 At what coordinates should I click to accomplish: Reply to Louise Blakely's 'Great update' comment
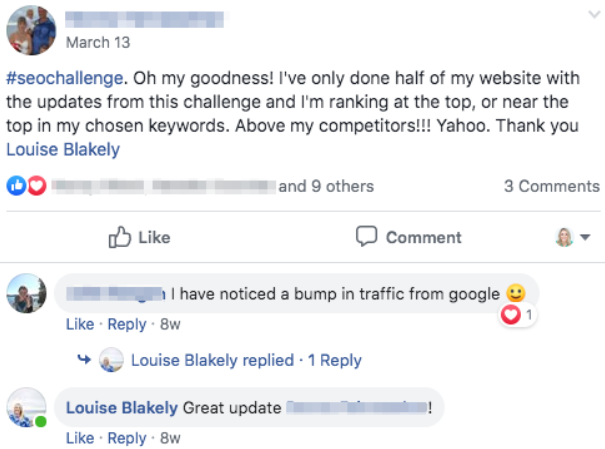[x=127, y=438]
